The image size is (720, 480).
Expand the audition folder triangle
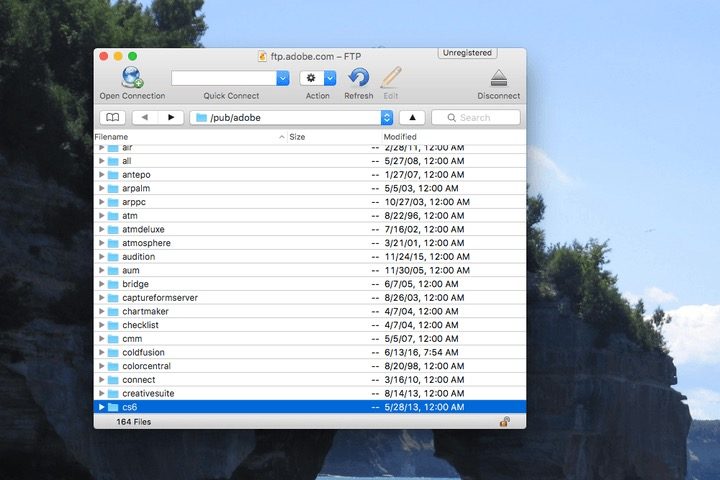click(101, 257)
